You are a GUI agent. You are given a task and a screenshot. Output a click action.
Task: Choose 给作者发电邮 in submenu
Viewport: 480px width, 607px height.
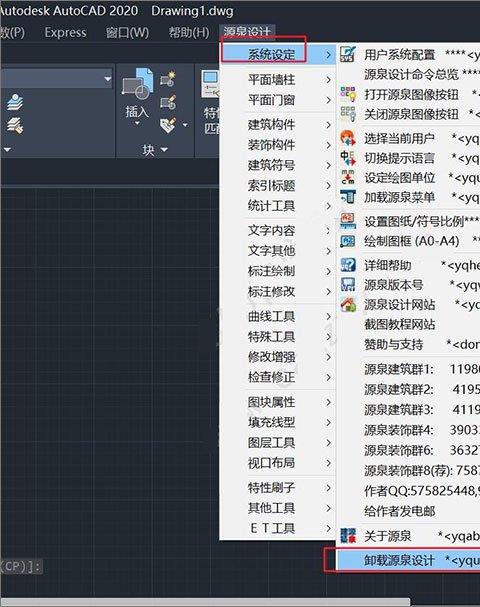[408, 511]
